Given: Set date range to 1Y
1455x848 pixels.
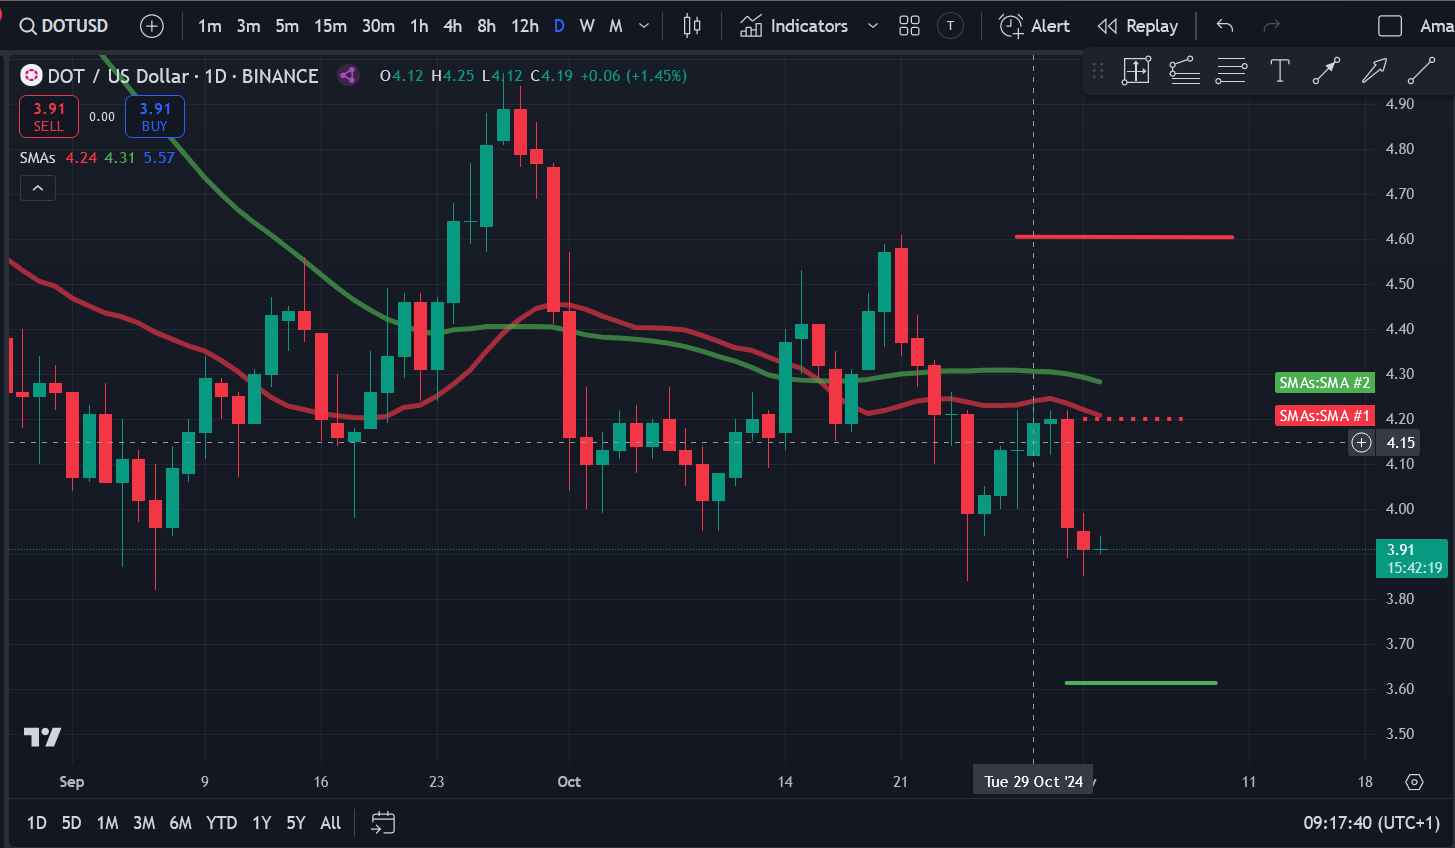Looking at the screenshot, I should [262, 823].
